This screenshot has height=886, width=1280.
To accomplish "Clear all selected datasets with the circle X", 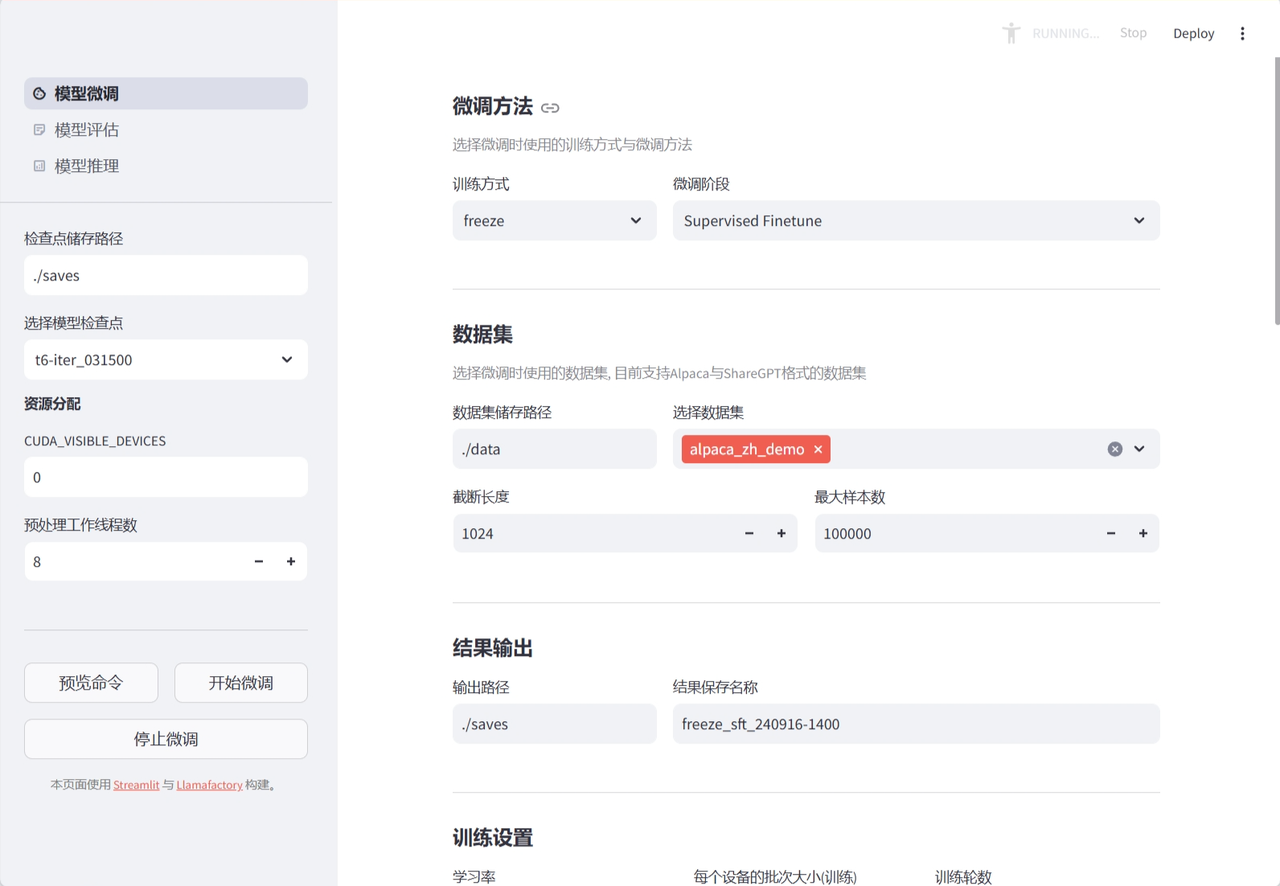I will pyautogui.click(x=1115, y=450).
